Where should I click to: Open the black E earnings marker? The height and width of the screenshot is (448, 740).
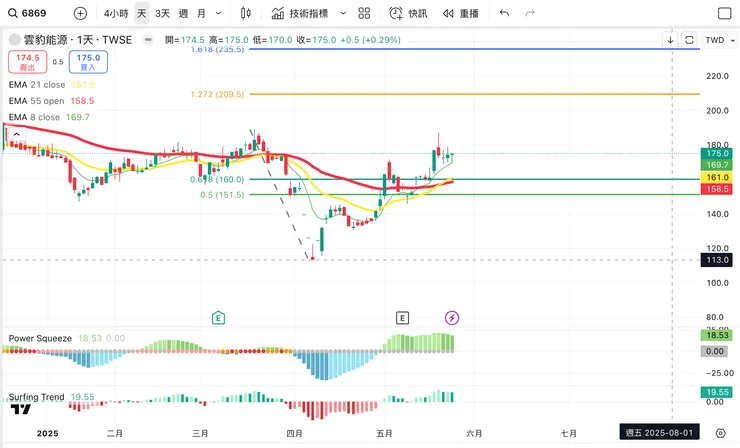click(x=402, y=318)
